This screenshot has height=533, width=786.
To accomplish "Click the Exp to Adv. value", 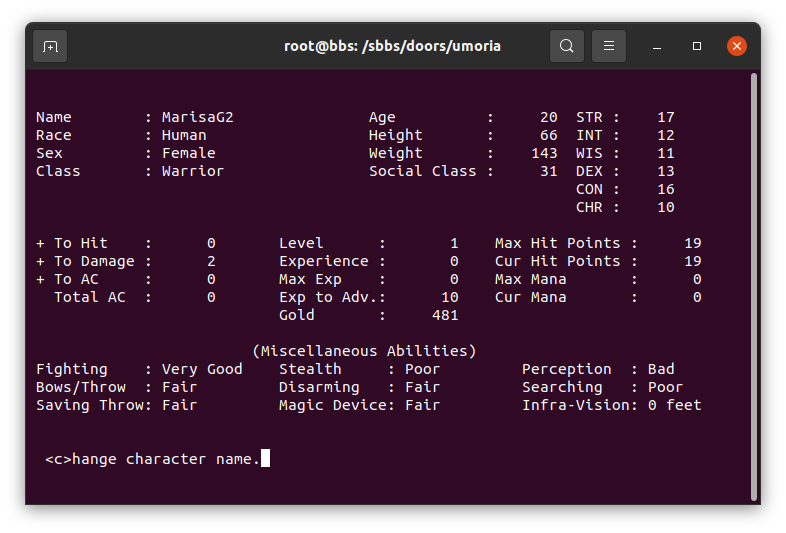I will coord(450,297).
